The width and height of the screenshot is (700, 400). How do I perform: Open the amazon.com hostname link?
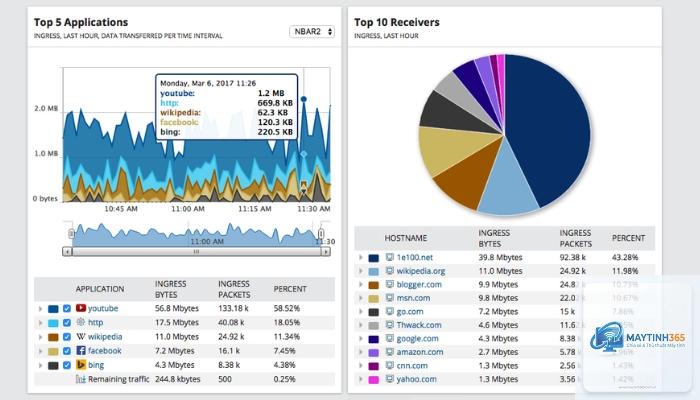click(x=420, y=352)
